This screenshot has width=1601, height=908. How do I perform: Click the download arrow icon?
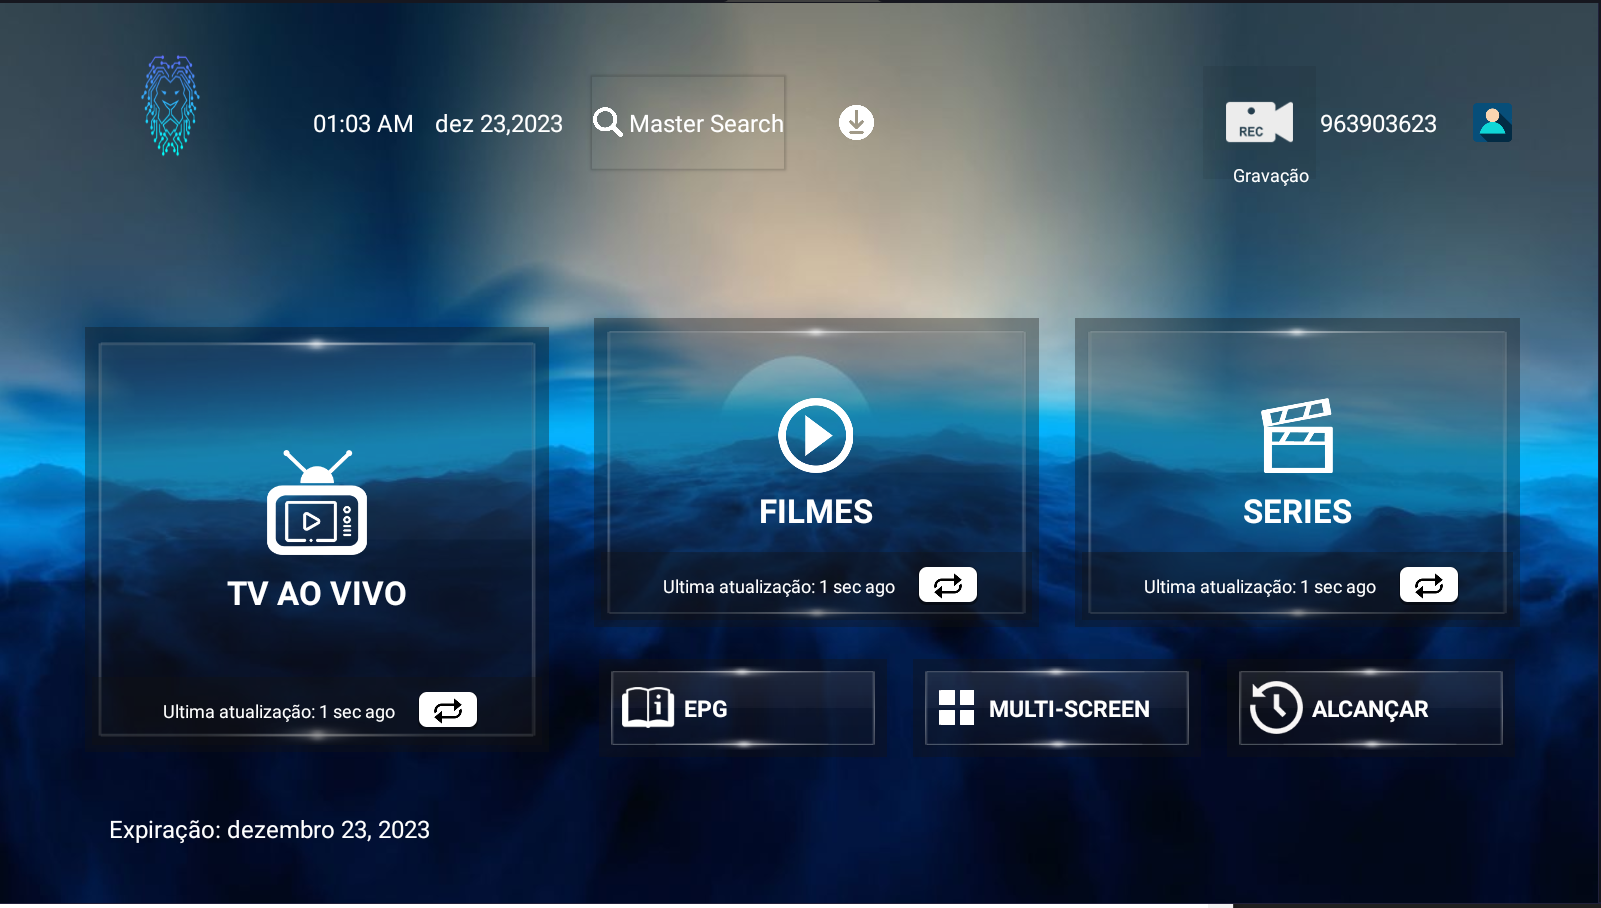tap(856, 123)
